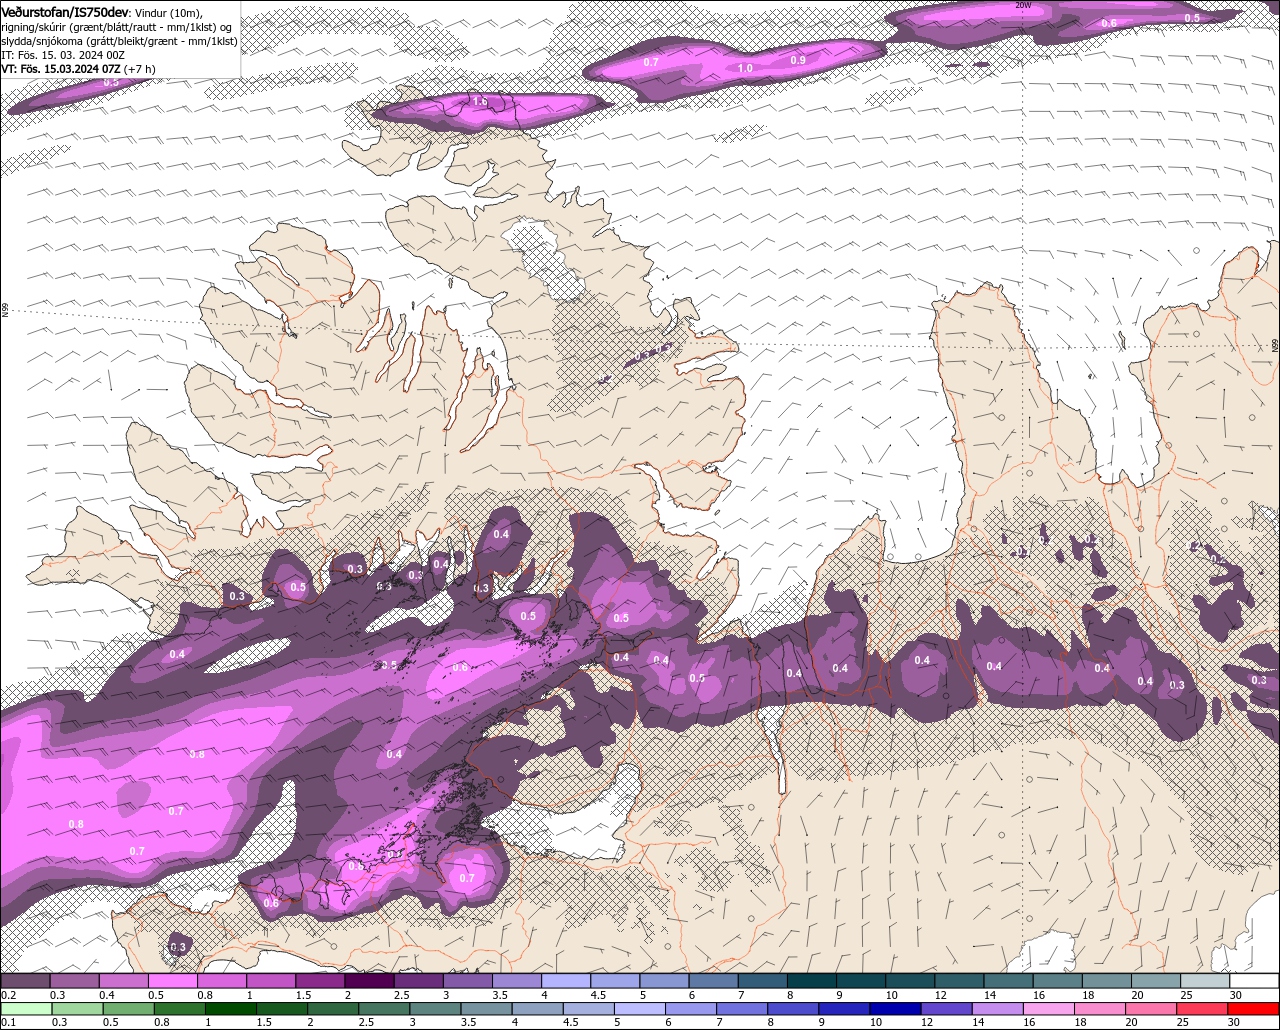Viewport: 1280px width, 1030px height.
Task: Pick the white 30 swatch, purple legend row
Action: tap(1255, 981)
